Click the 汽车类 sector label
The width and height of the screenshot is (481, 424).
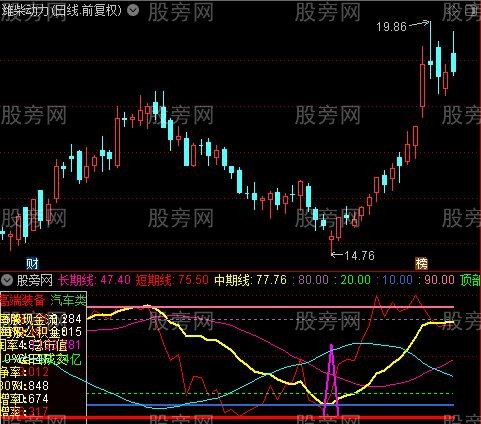(68, 301)
